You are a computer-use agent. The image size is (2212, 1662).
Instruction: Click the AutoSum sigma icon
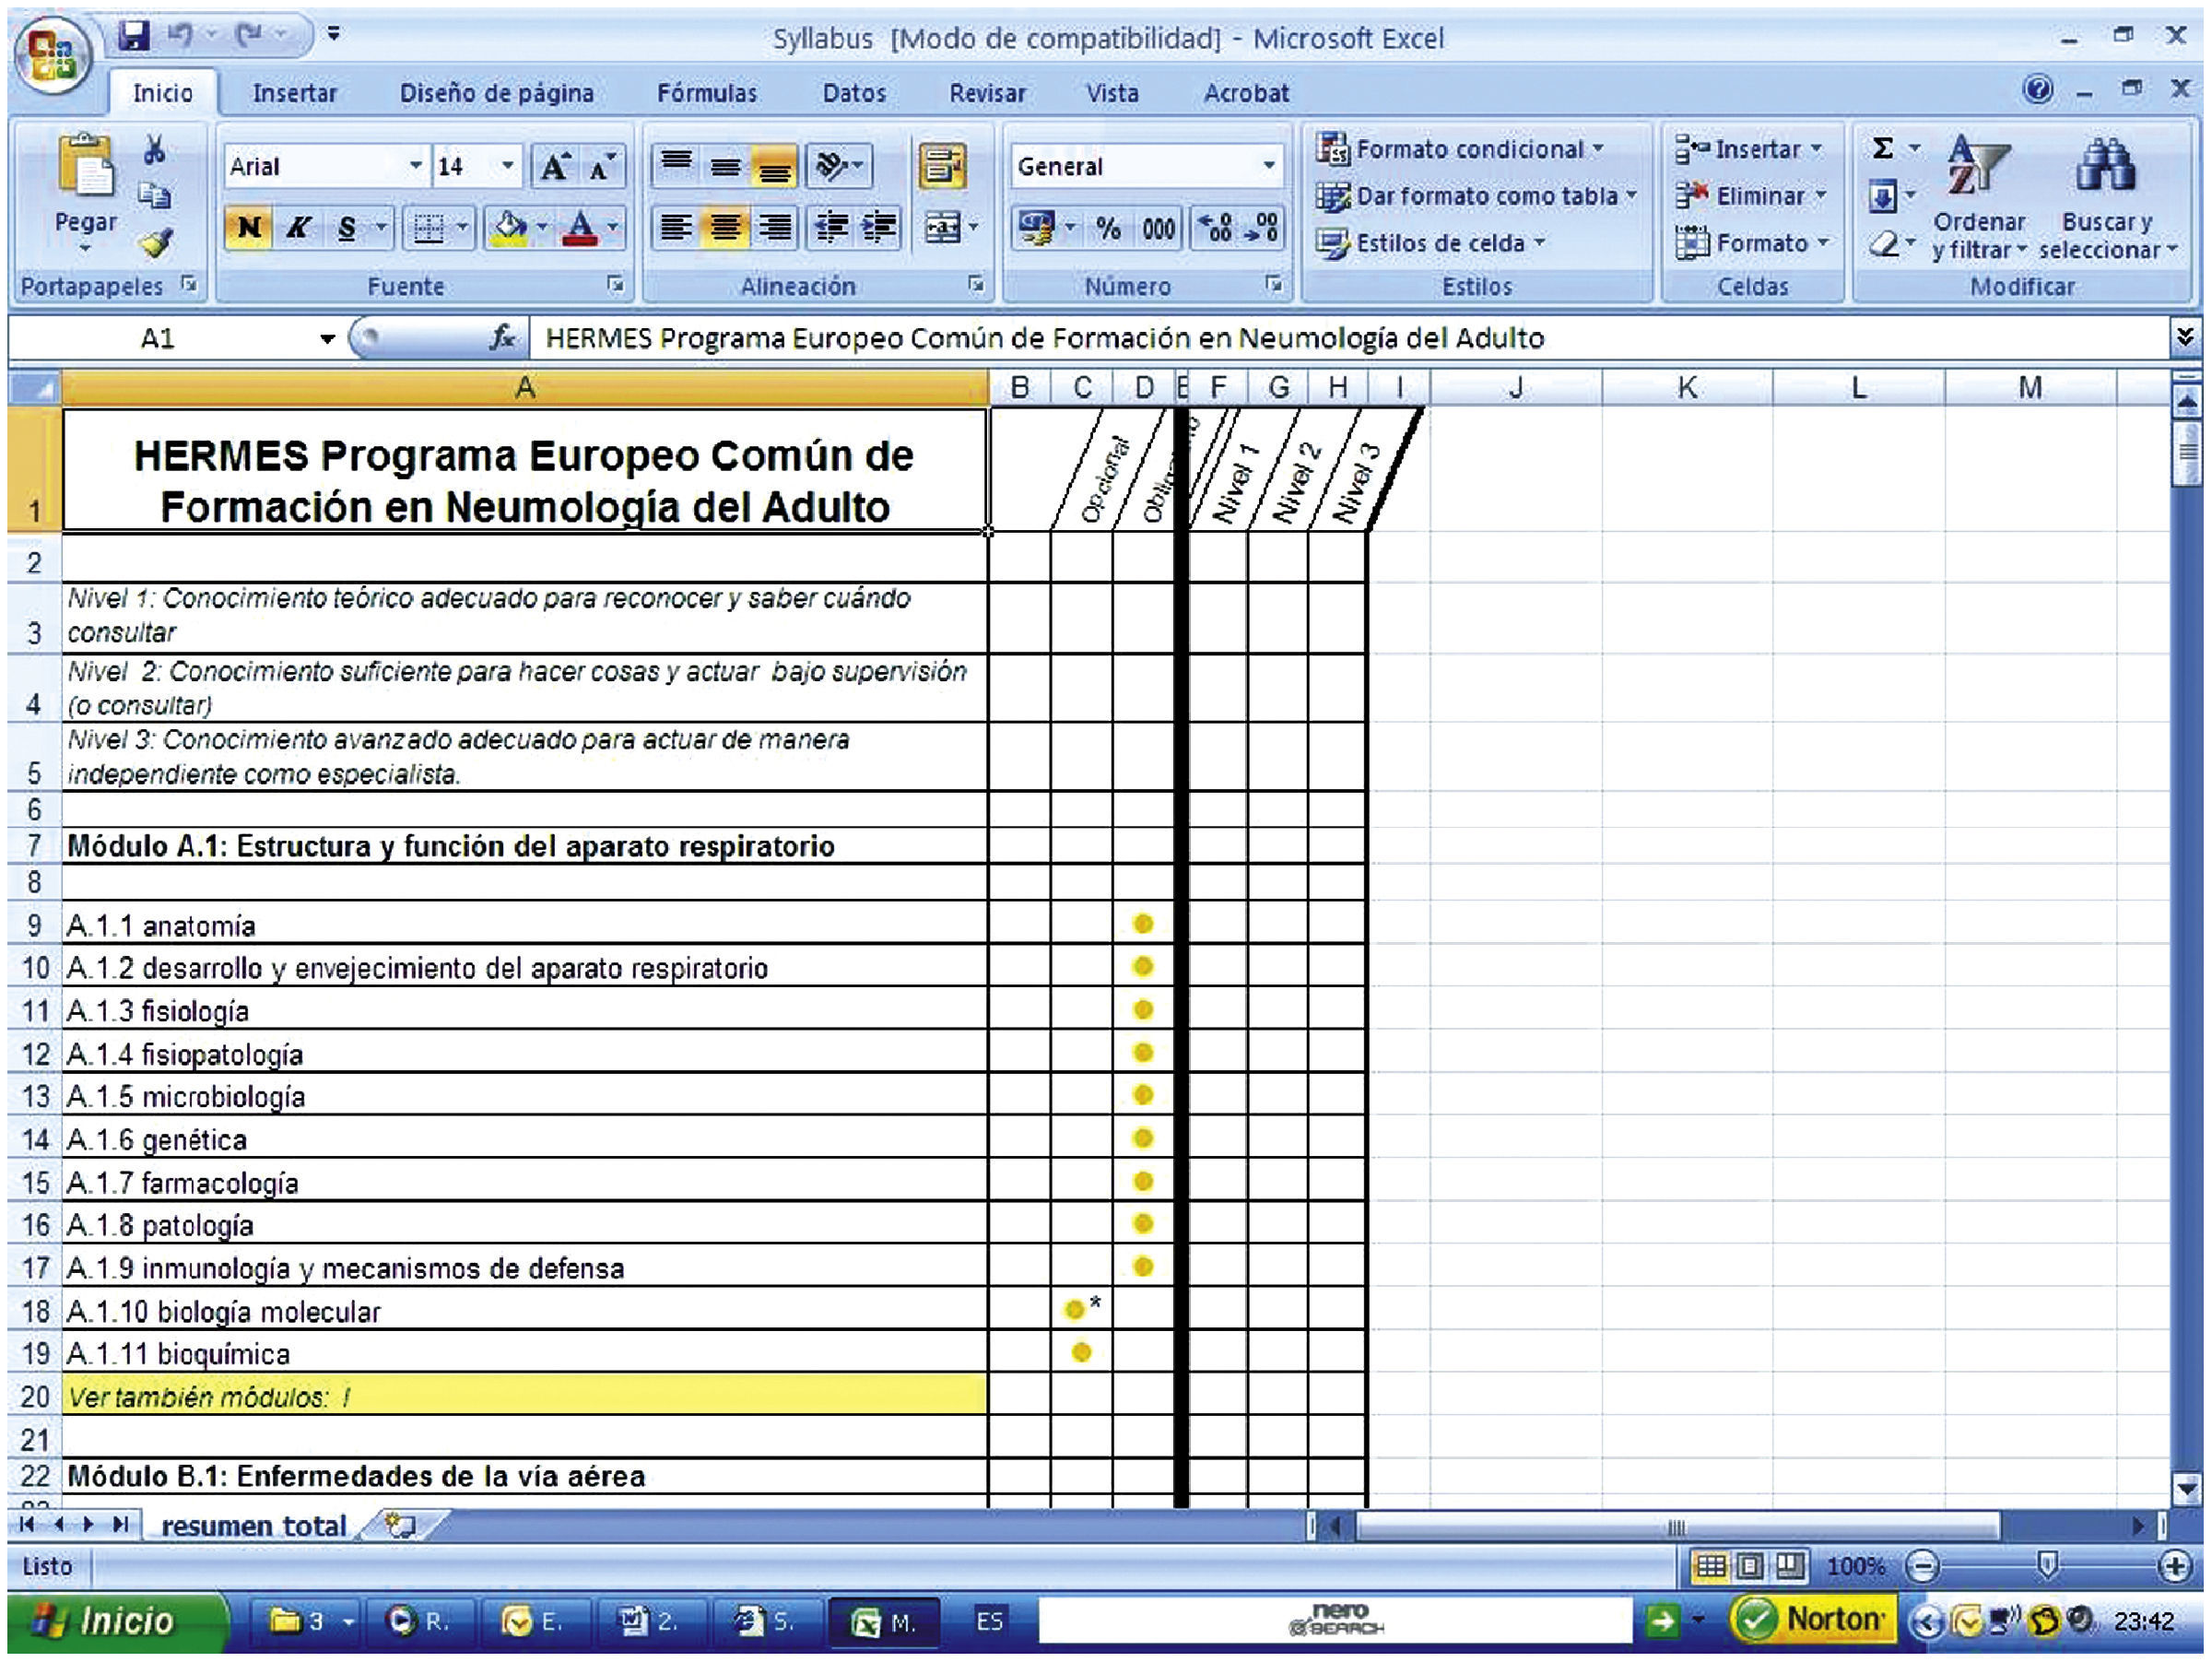pos(1882,149)
